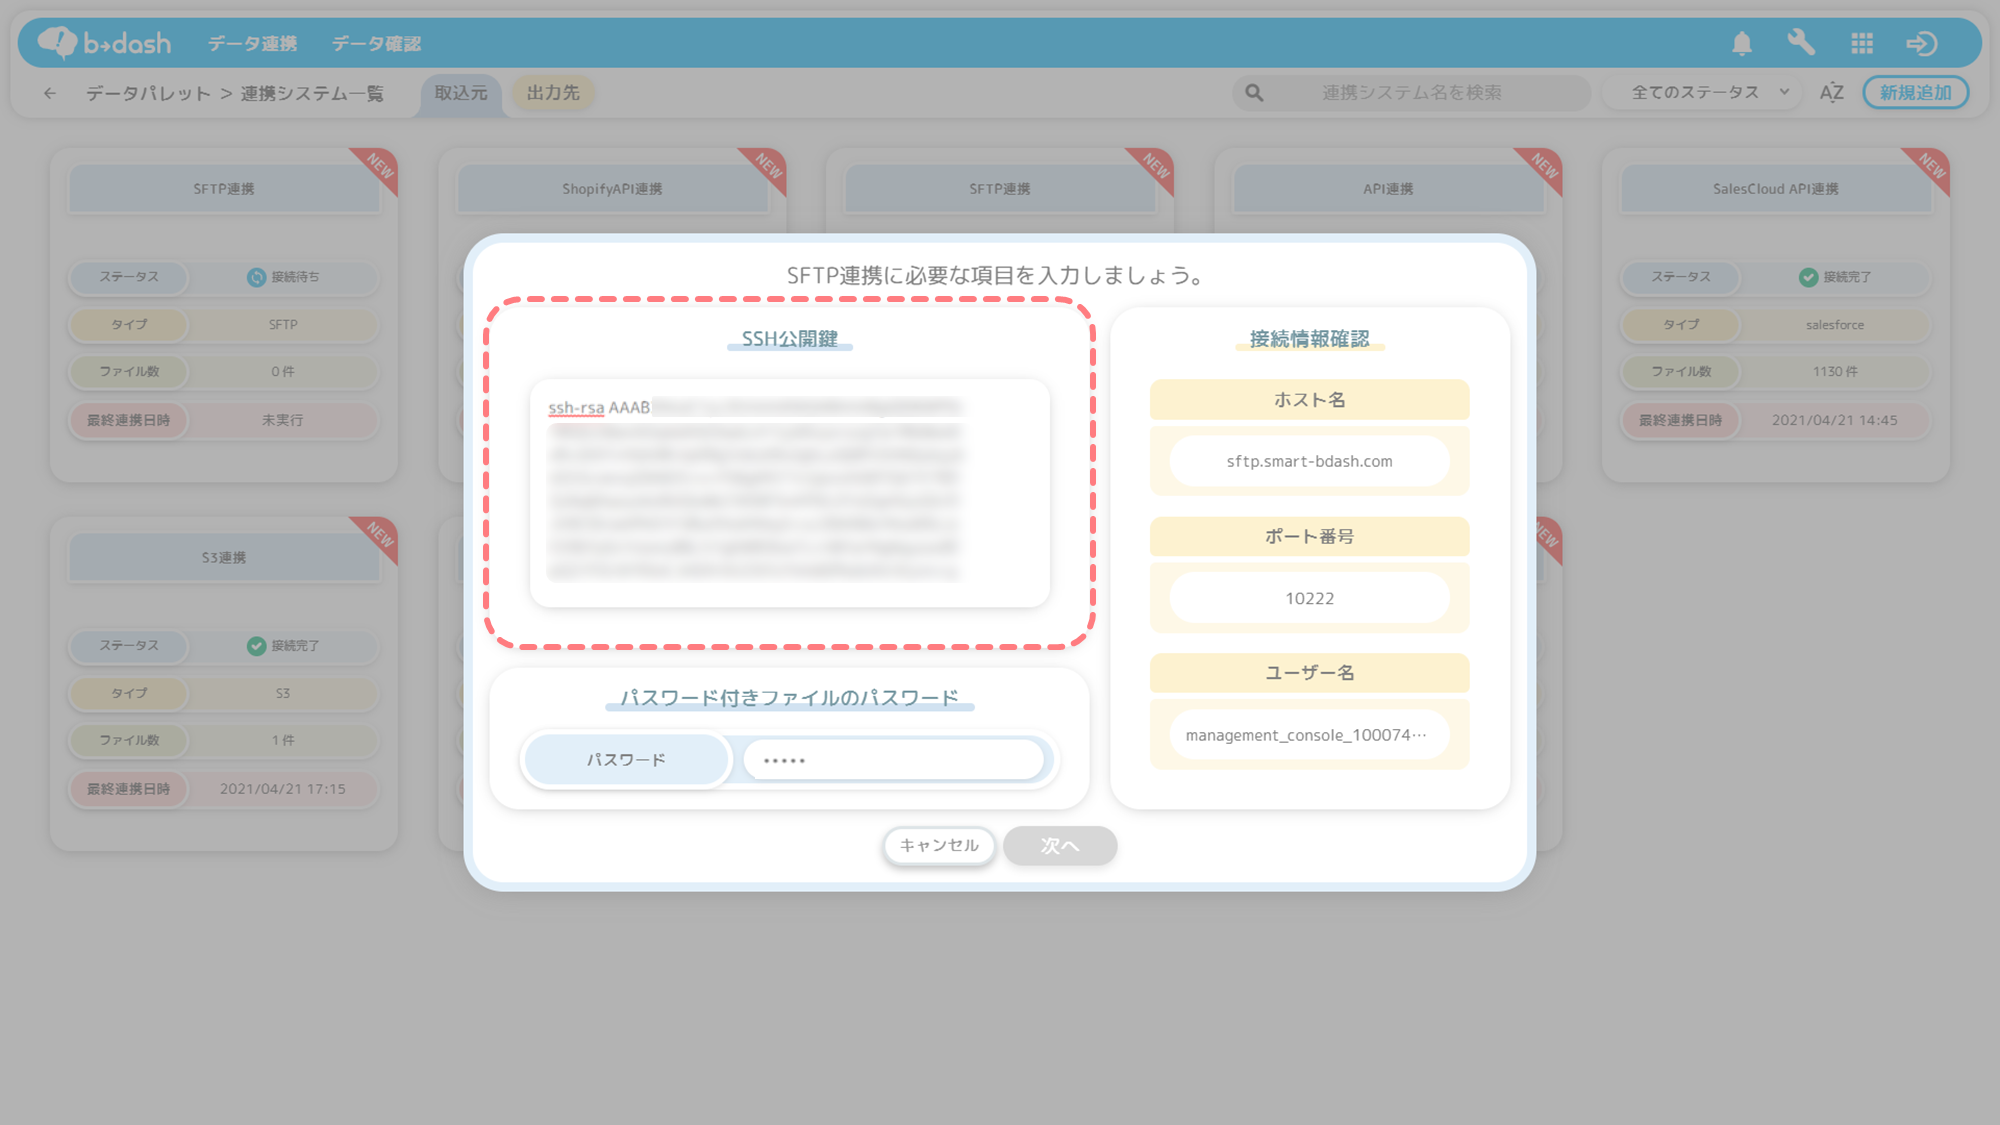Open the データ確認 menu
The image size is (2000, 1125).
tap(376, 43)
